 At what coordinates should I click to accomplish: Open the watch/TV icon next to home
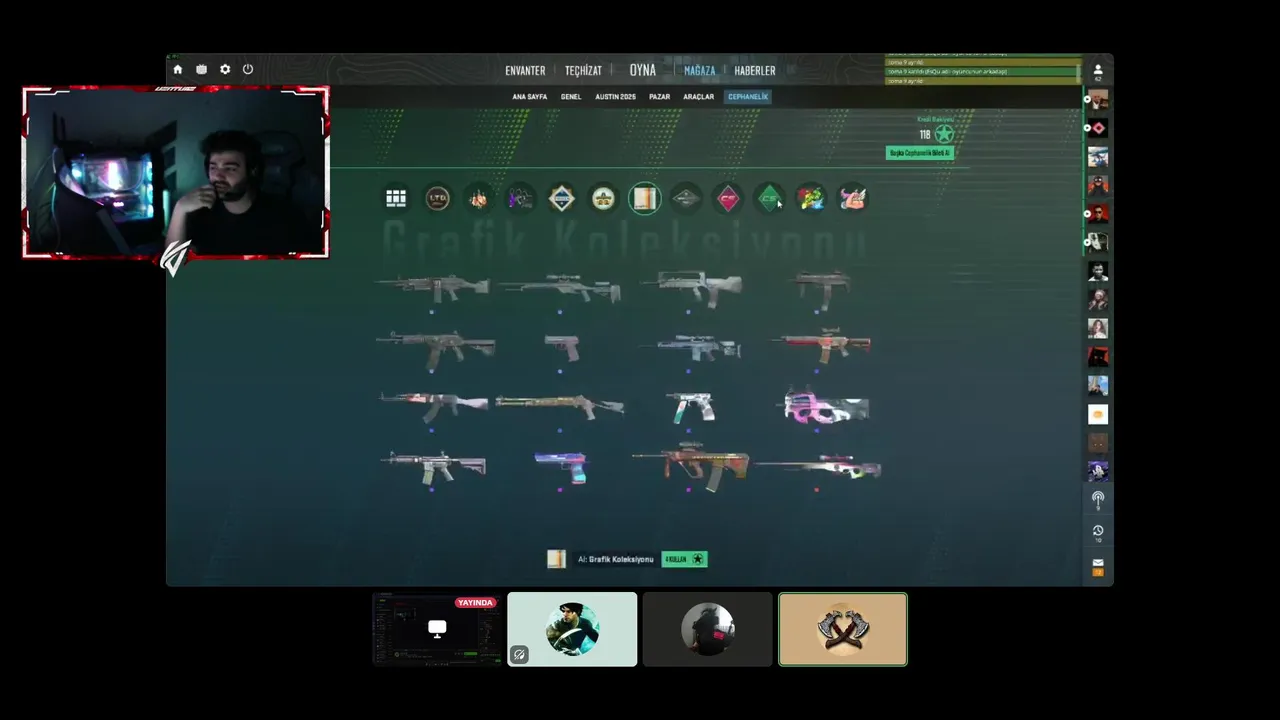[x=201, y=70]
